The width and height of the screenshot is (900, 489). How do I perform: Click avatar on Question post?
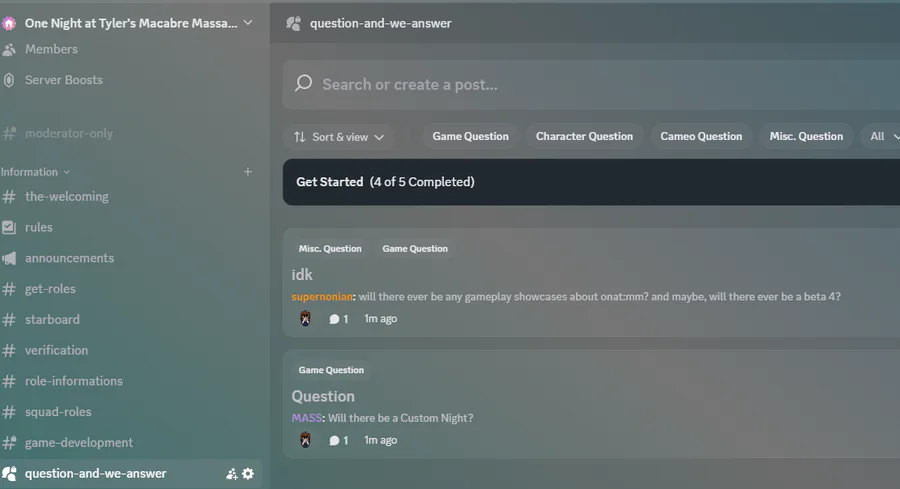tap(305, 440)
